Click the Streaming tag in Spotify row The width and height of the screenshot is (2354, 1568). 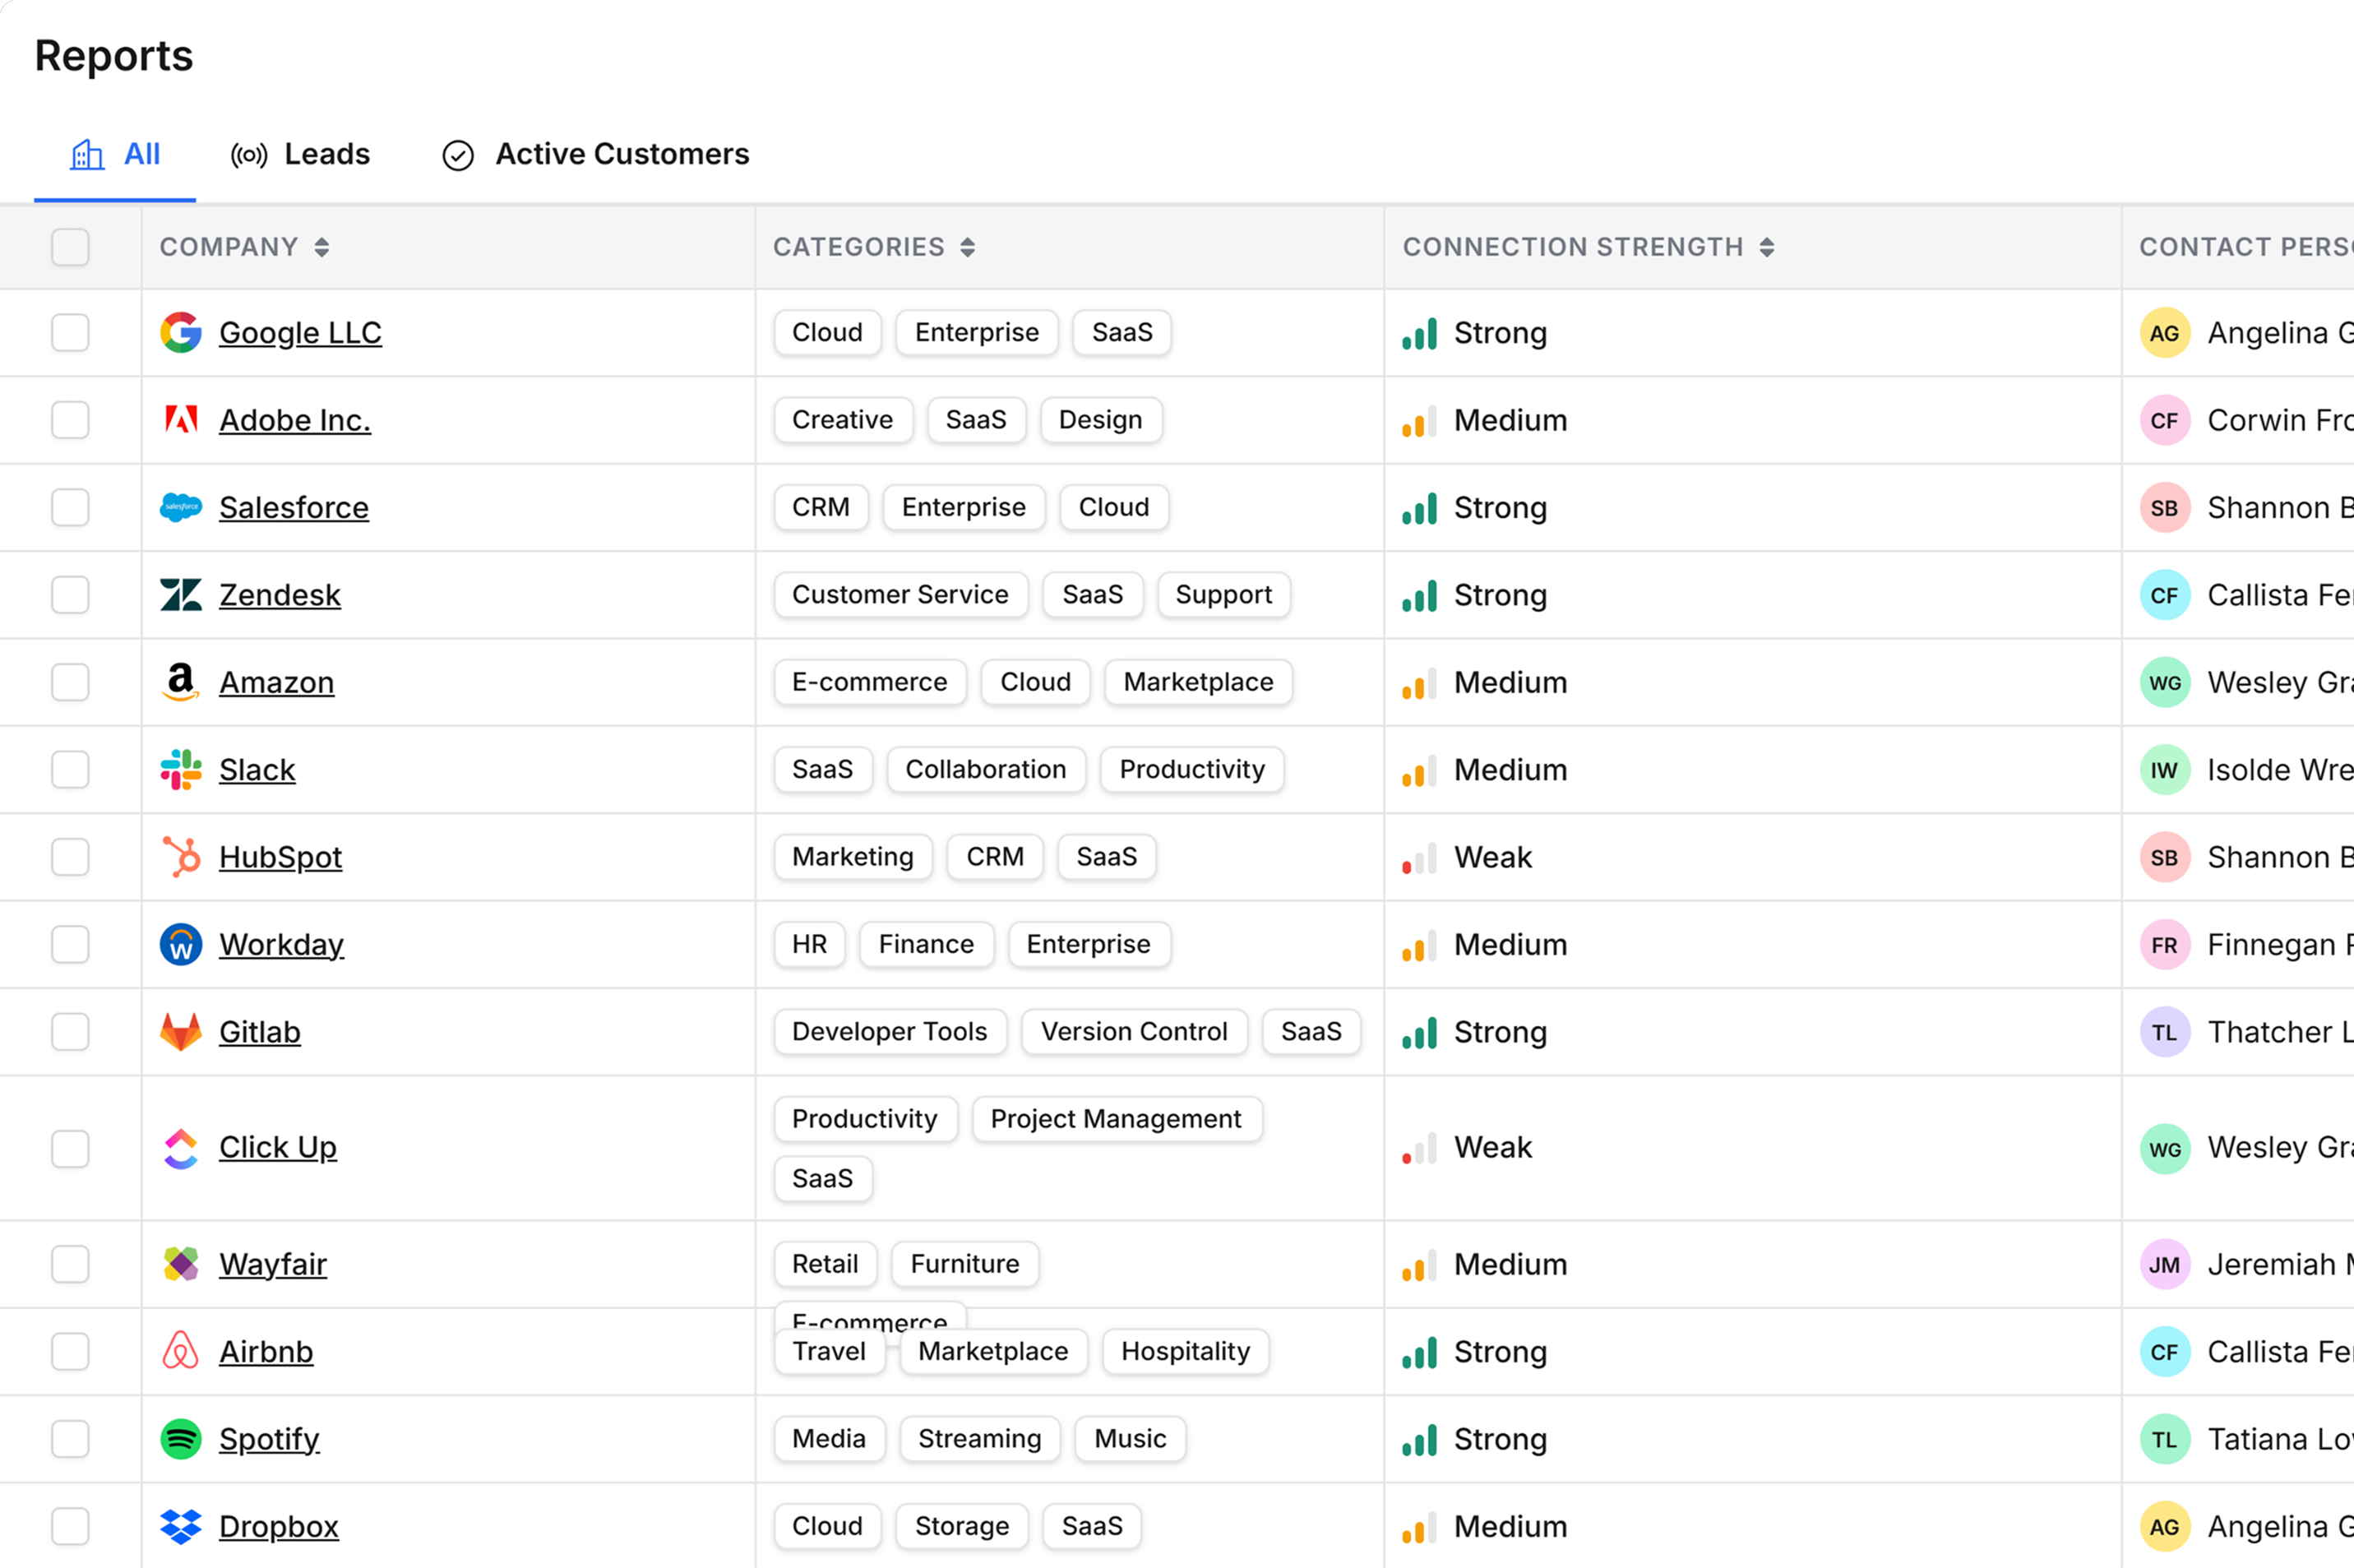pos(980,1439)
